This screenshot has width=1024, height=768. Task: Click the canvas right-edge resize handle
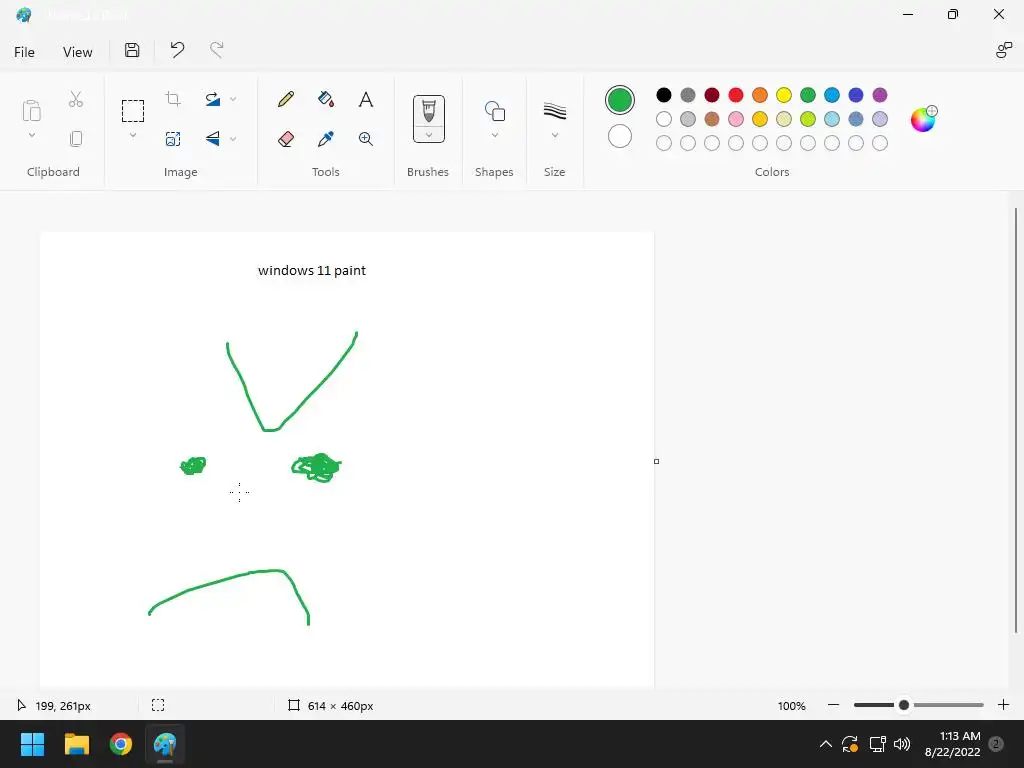[656, 462]
